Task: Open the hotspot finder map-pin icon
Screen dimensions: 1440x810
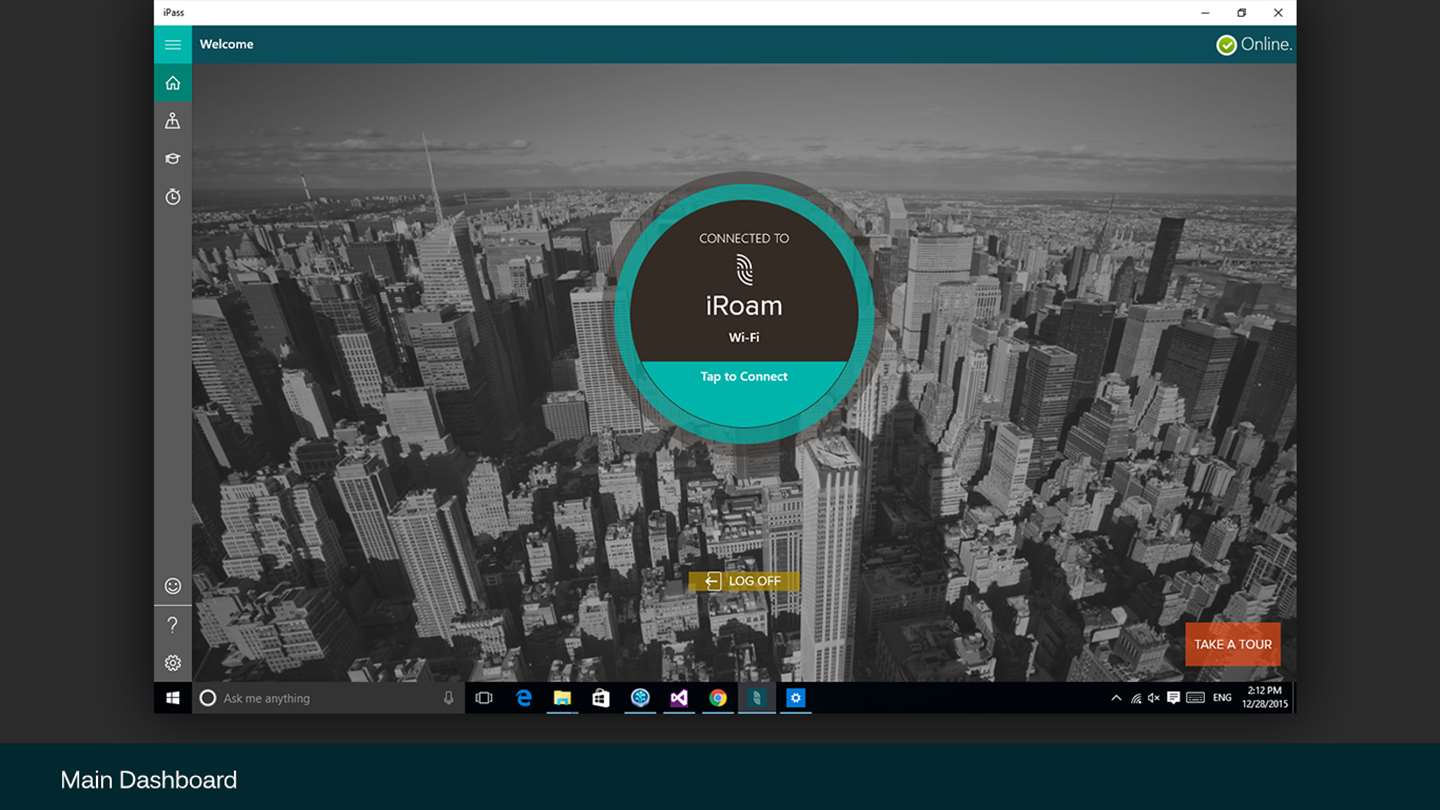Action: 173,121
